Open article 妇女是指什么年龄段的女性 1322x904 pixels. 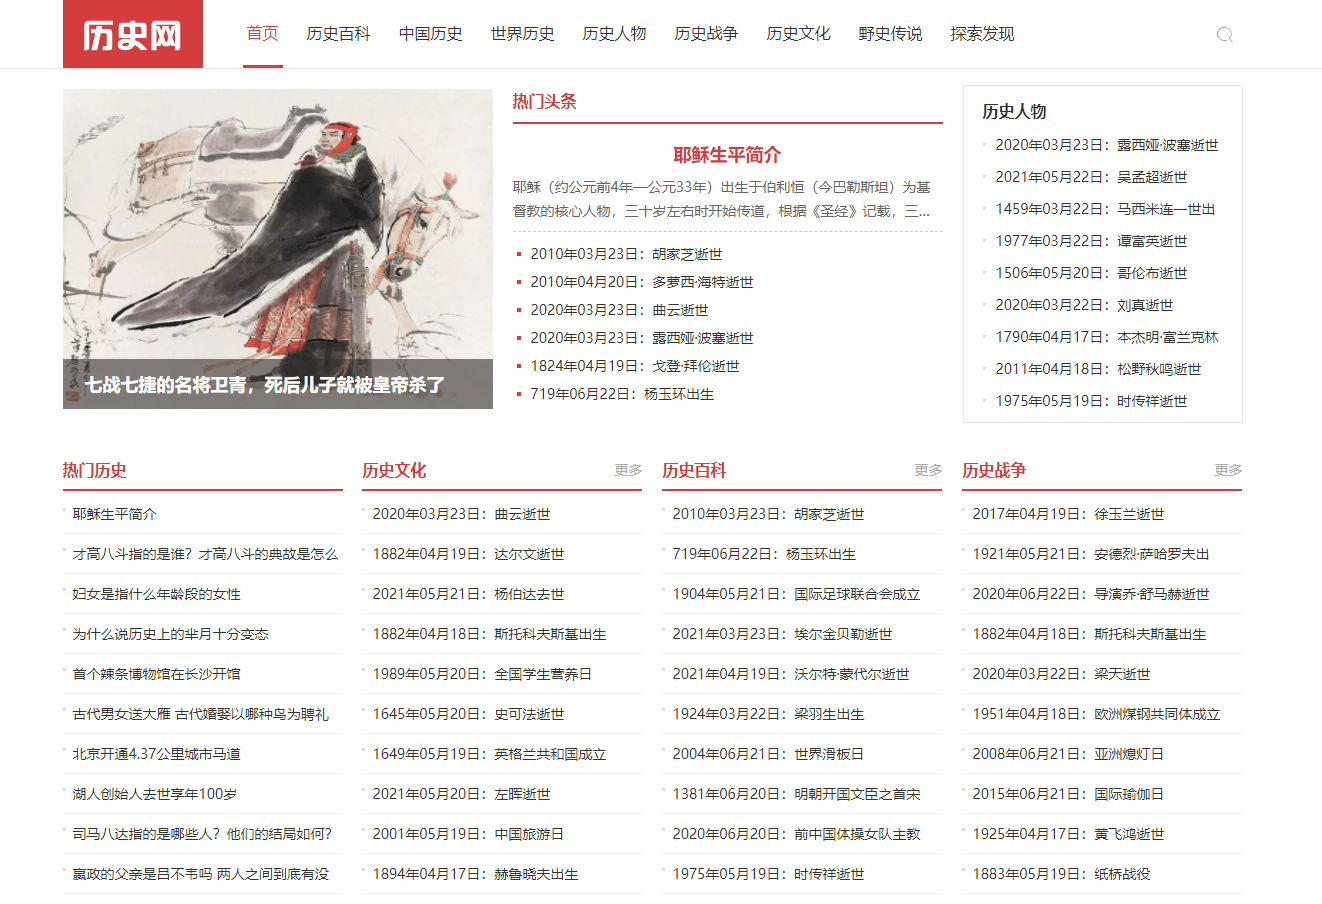pyautogui.click(x=156, y=594)
